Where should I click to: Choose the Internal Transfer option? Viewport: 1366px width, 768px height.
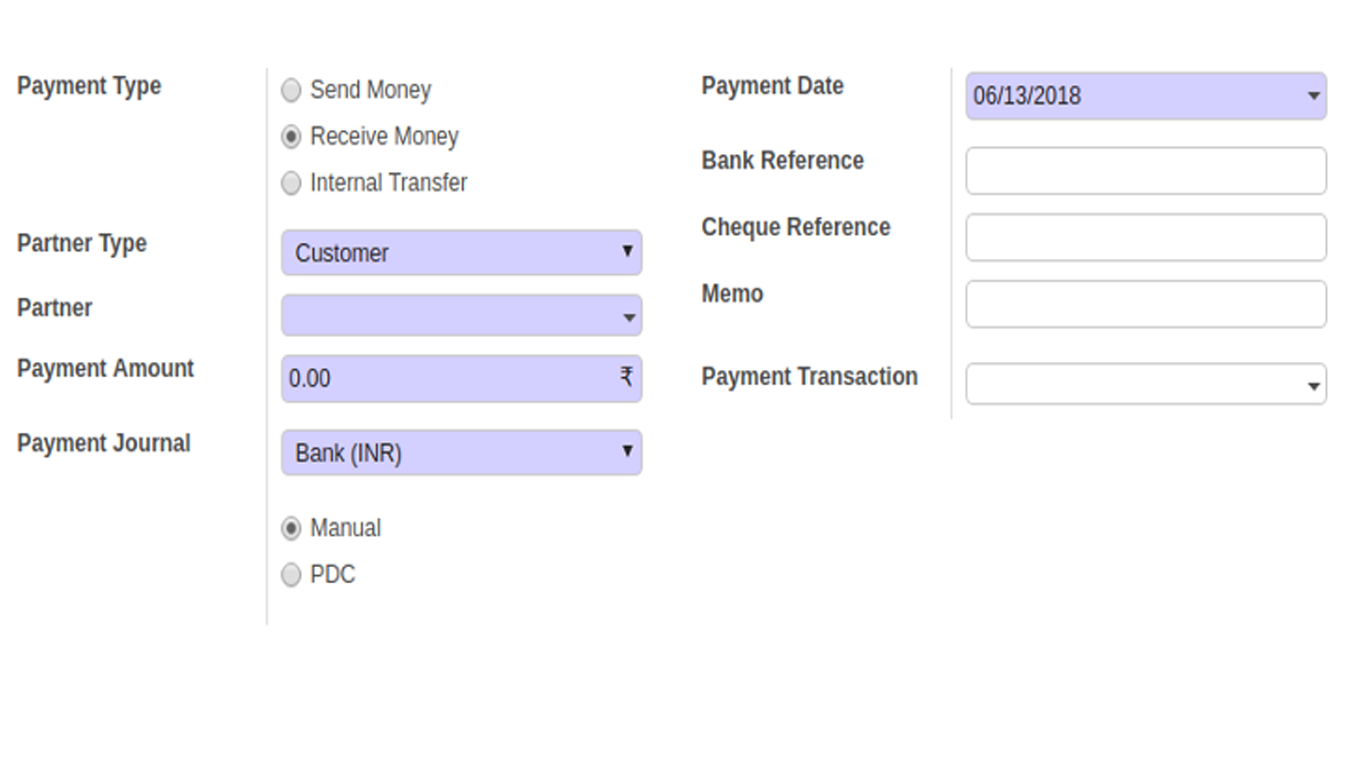[291, 183]
